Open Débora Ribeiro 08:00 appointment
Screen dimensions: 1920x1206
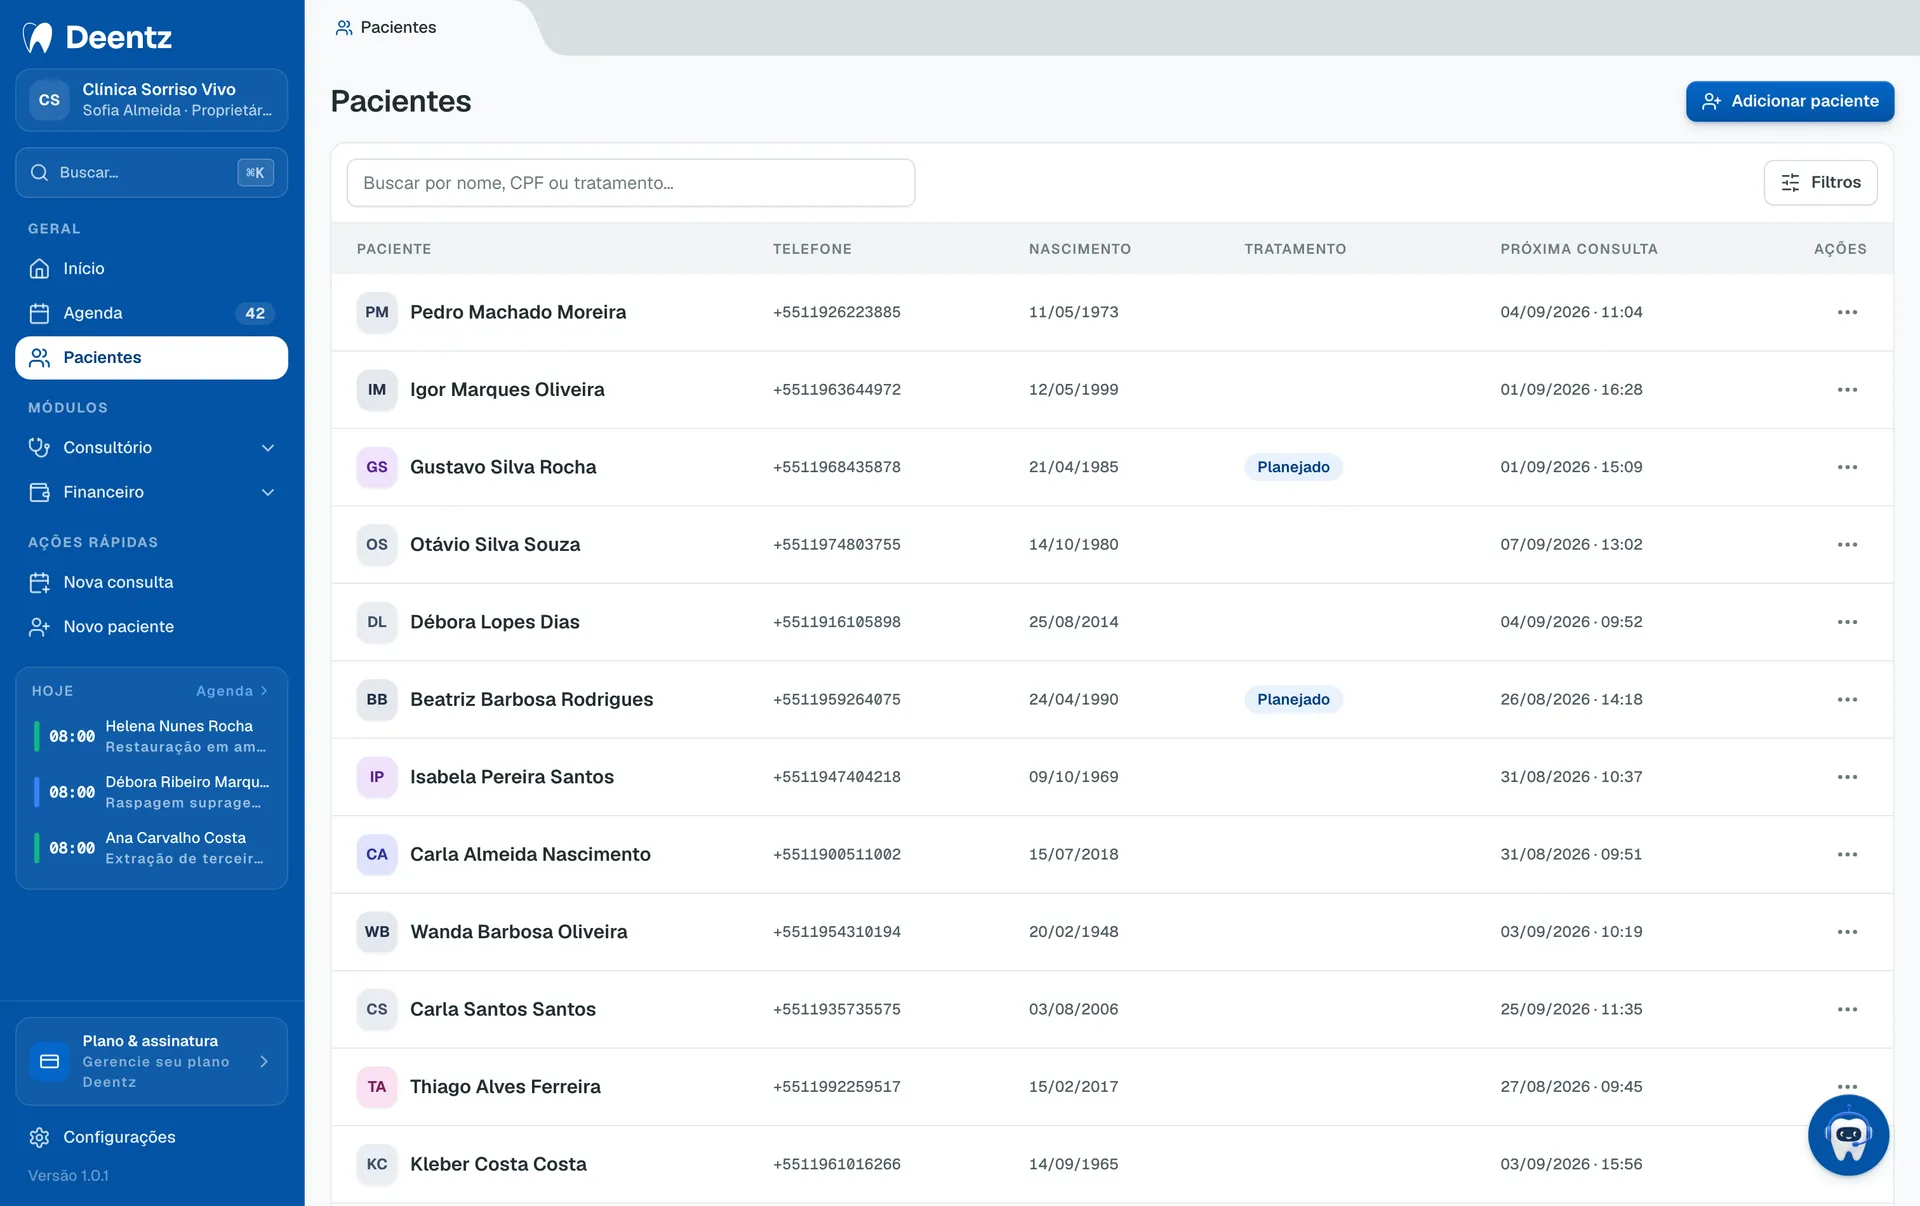point(152,792)
